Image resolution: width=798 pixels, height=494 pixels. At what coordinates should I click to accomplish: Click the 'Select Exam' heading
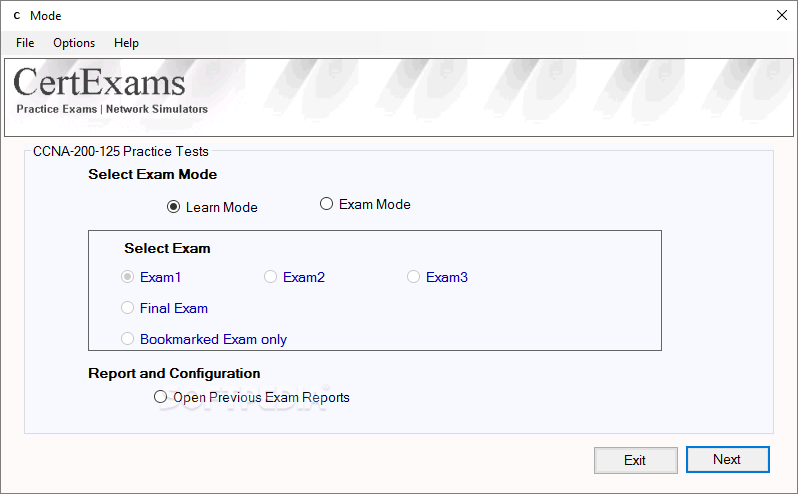click(x=167, y=248)
